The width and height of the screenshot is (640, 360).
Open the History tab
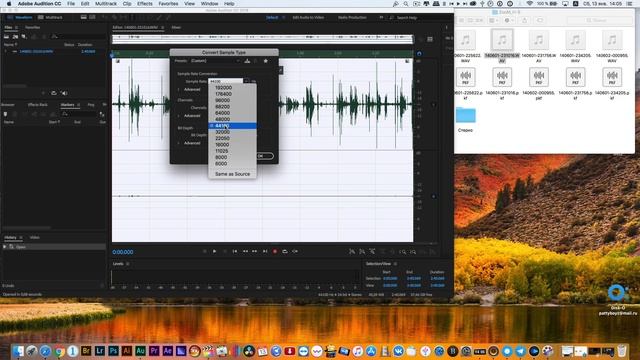point(10,238)
